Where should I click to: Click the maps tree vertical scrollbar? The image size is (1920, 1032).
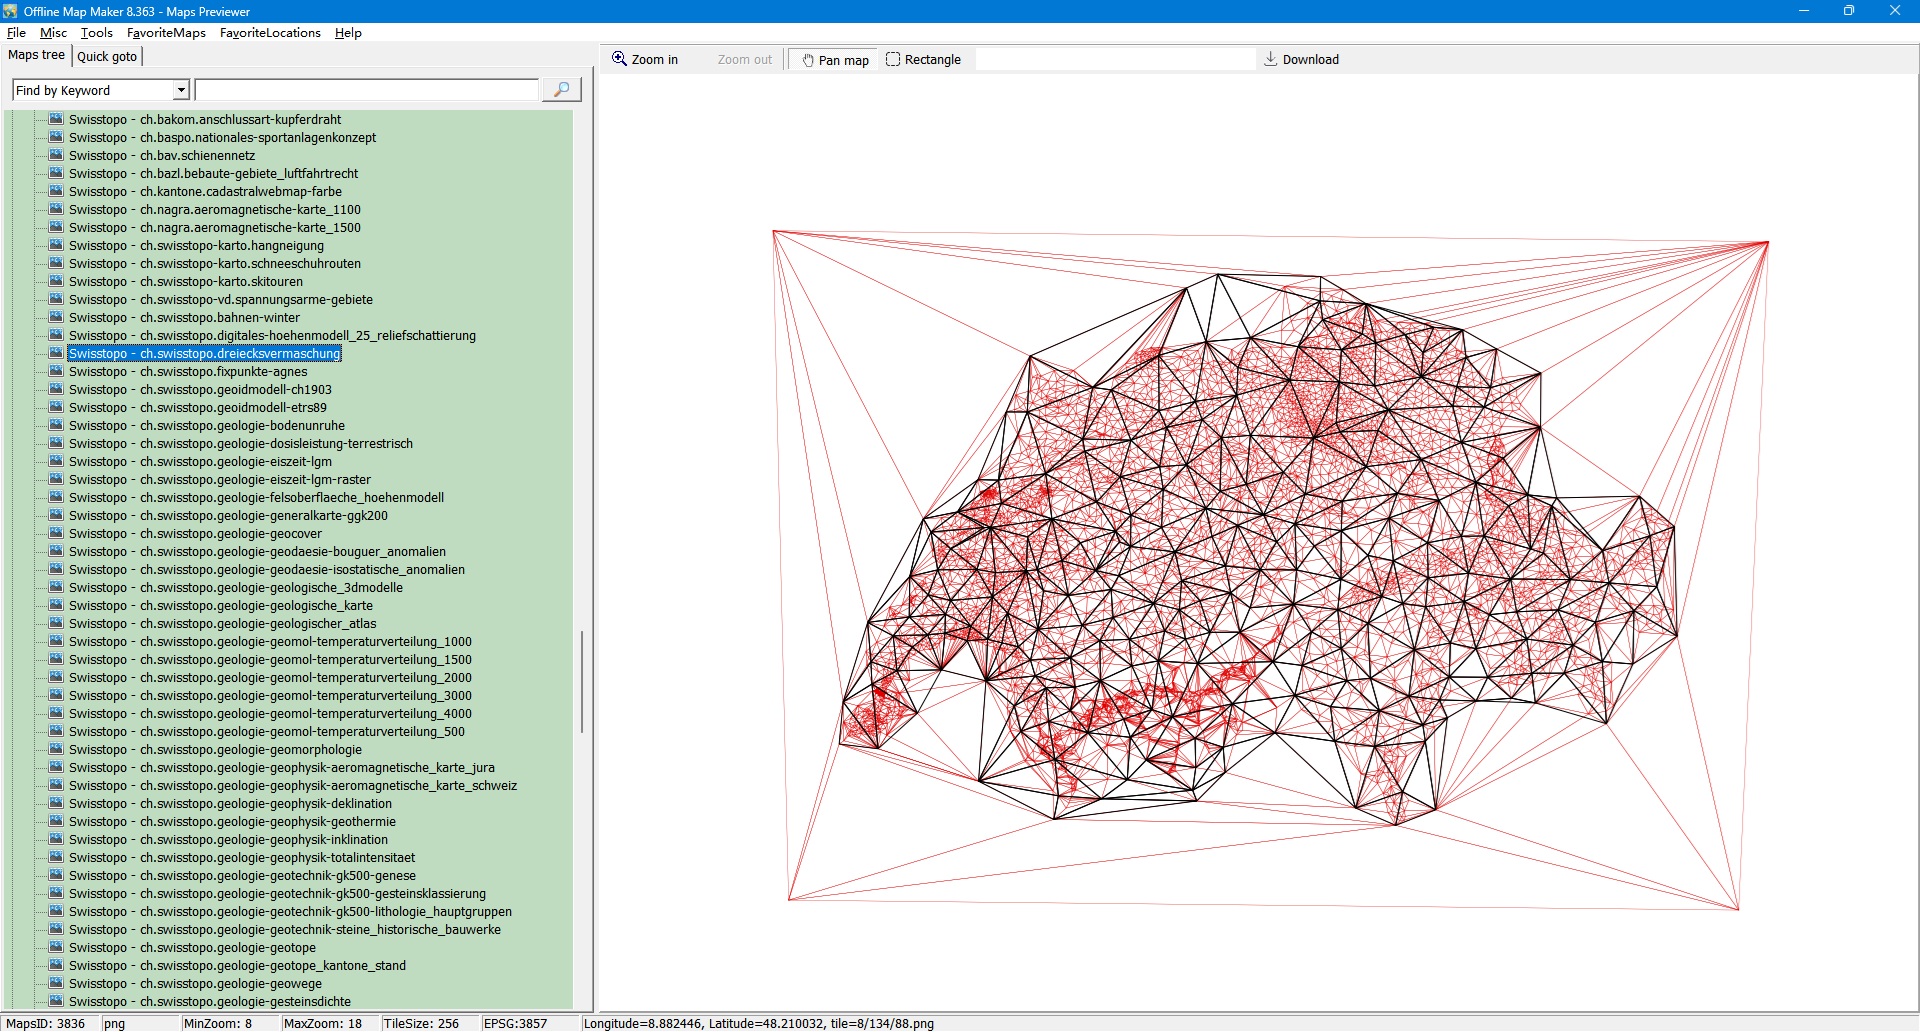[581, 680]
